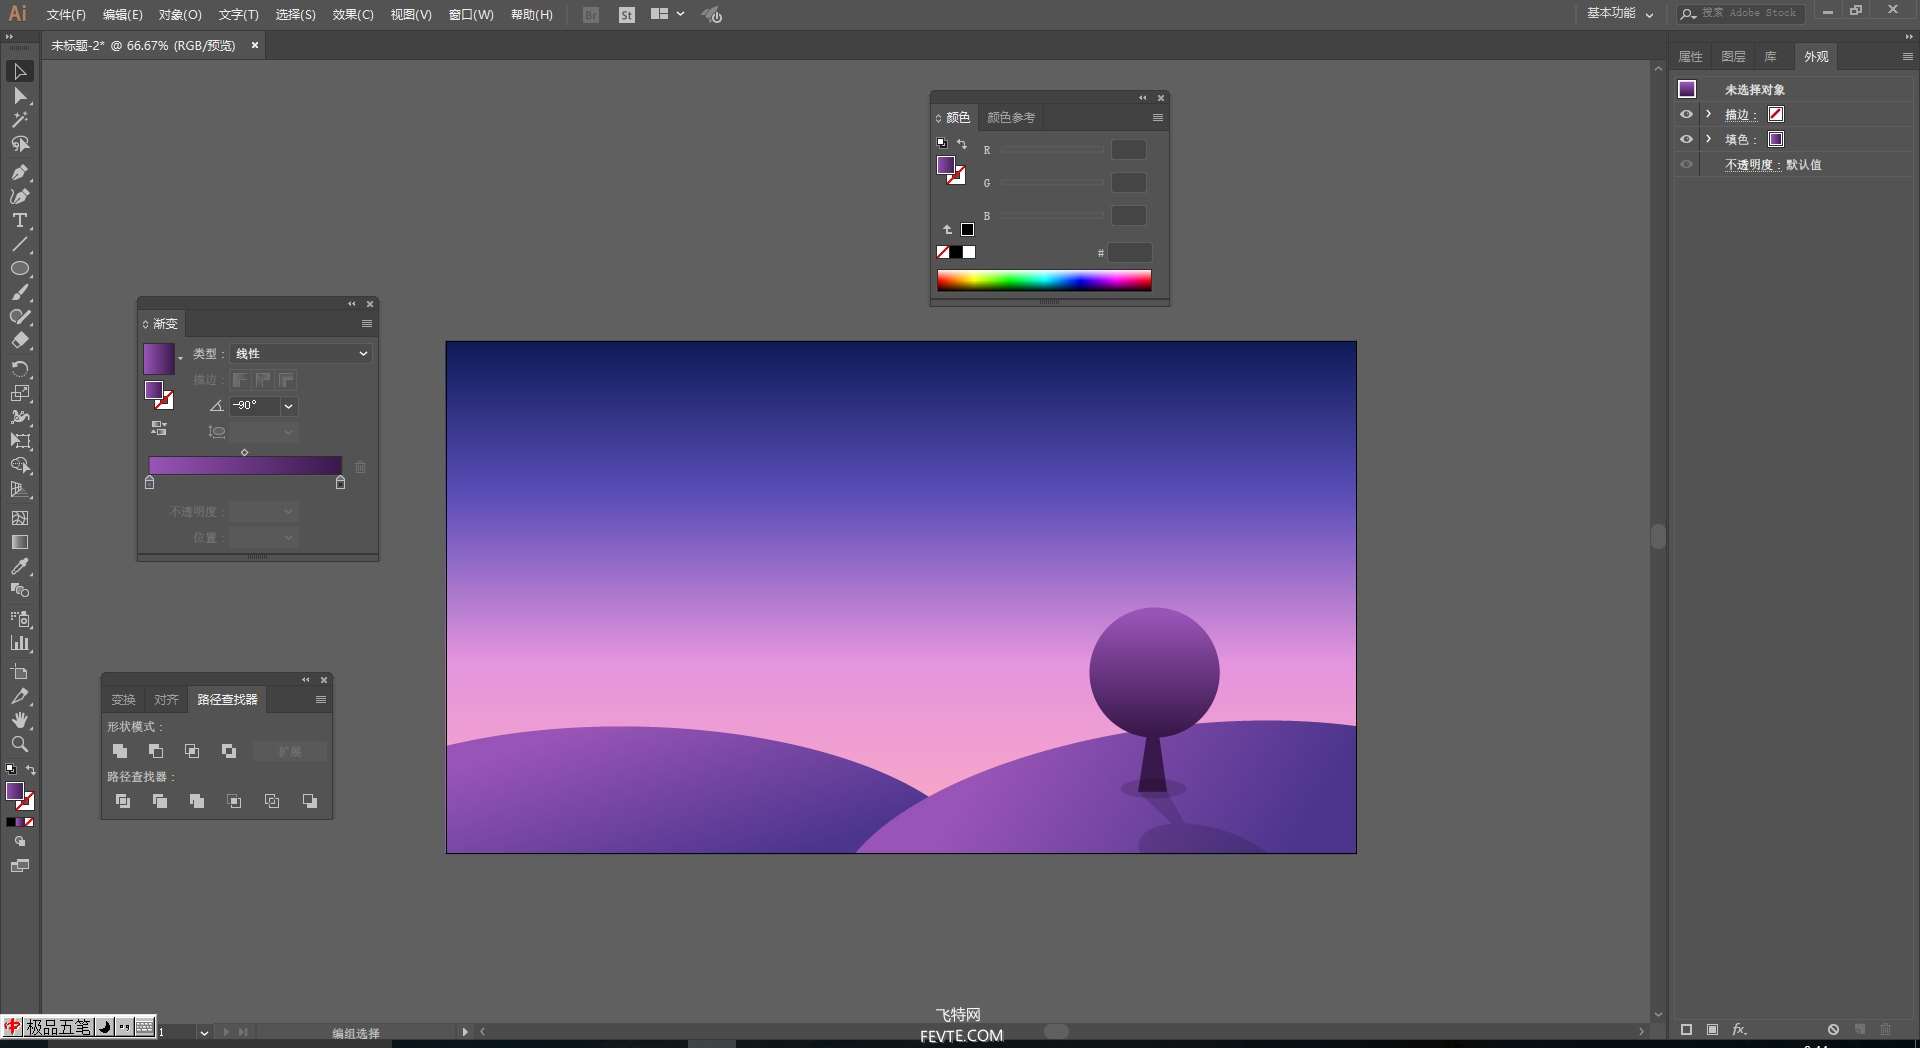Switch to the 变换 tab
Screen dimensions: 1920x1048
point(123,700)
